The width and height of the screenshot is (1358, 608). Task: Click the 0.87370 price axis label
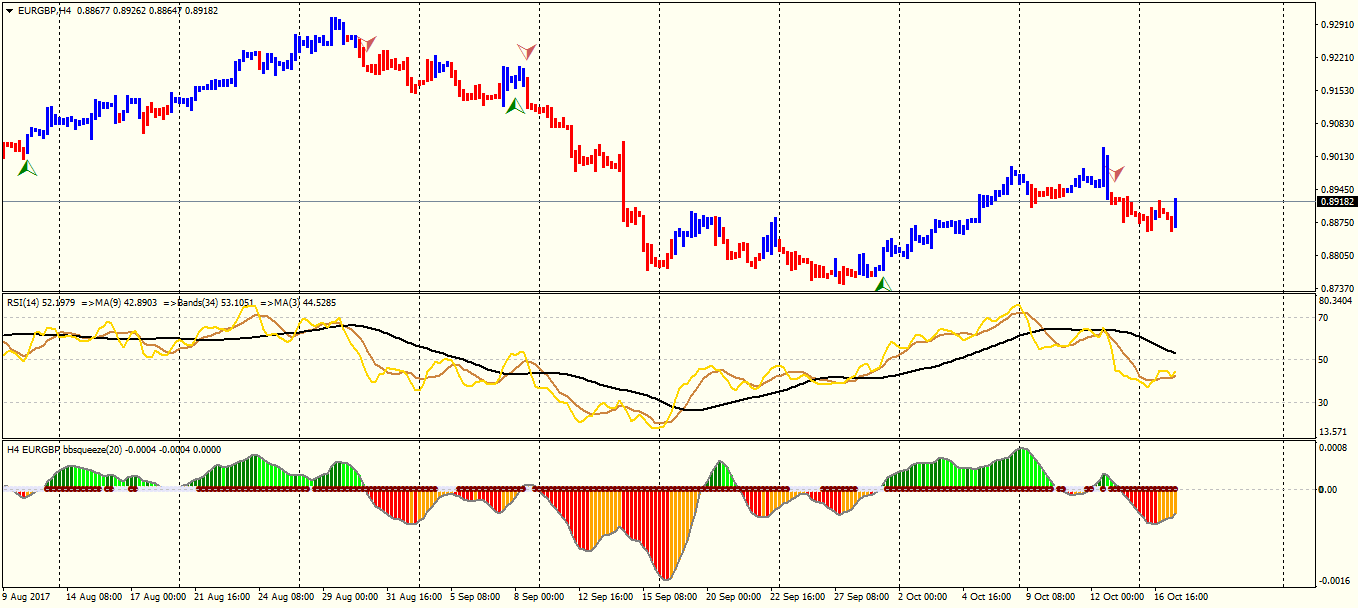click(x=1337, y=288)
